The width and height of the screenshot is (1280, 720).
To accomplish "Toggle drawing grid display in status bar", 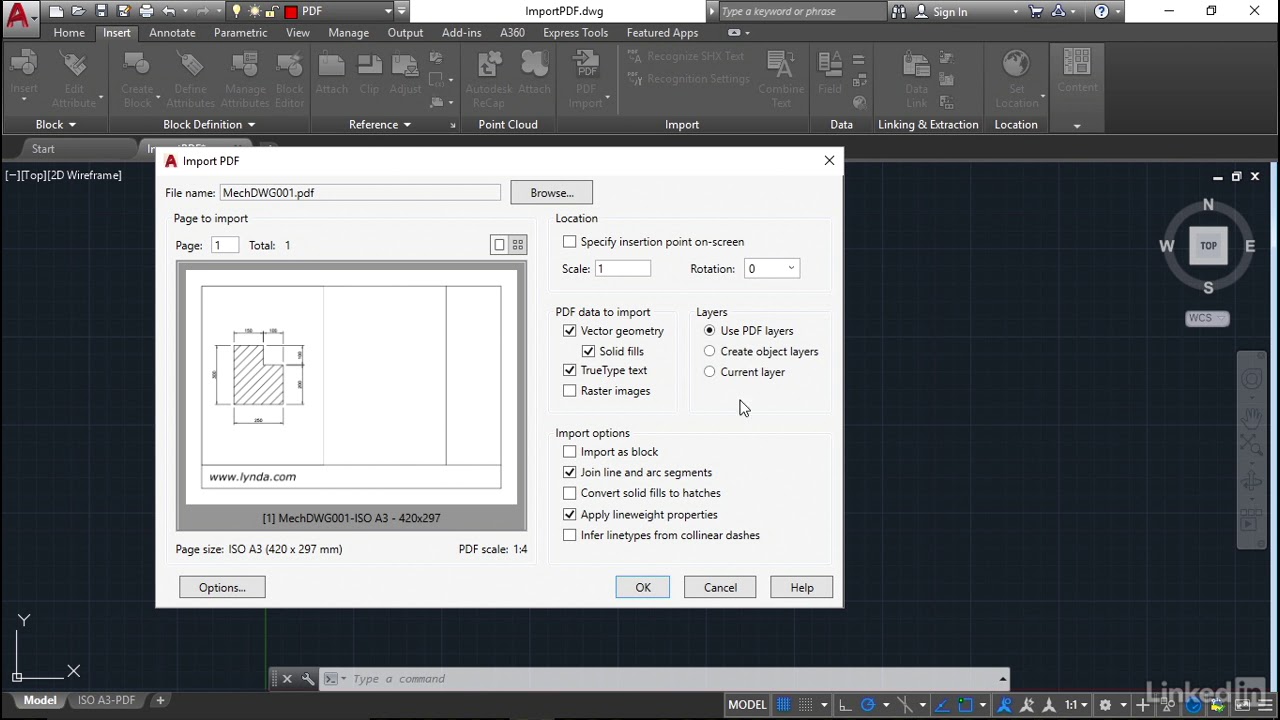I will 784,705.
